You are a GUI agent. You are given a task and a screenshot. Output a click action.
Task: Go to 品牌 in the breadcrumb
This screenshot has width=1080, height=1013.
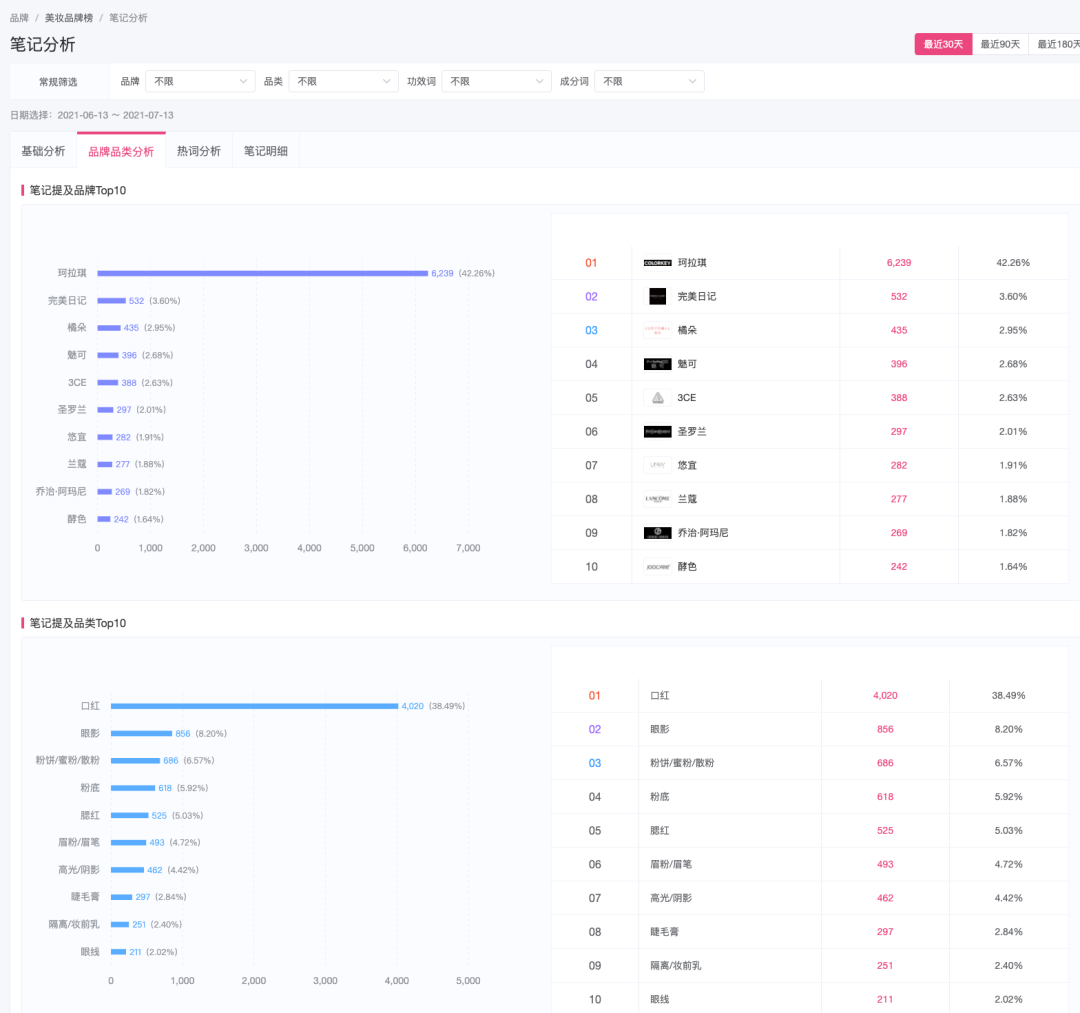(x=19, y=18)
